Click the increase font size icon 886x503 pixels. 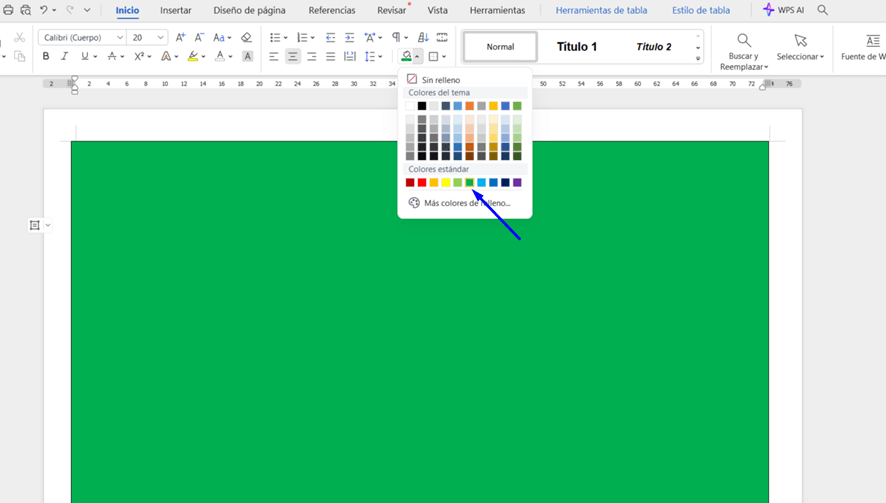(x=180, y=38)
